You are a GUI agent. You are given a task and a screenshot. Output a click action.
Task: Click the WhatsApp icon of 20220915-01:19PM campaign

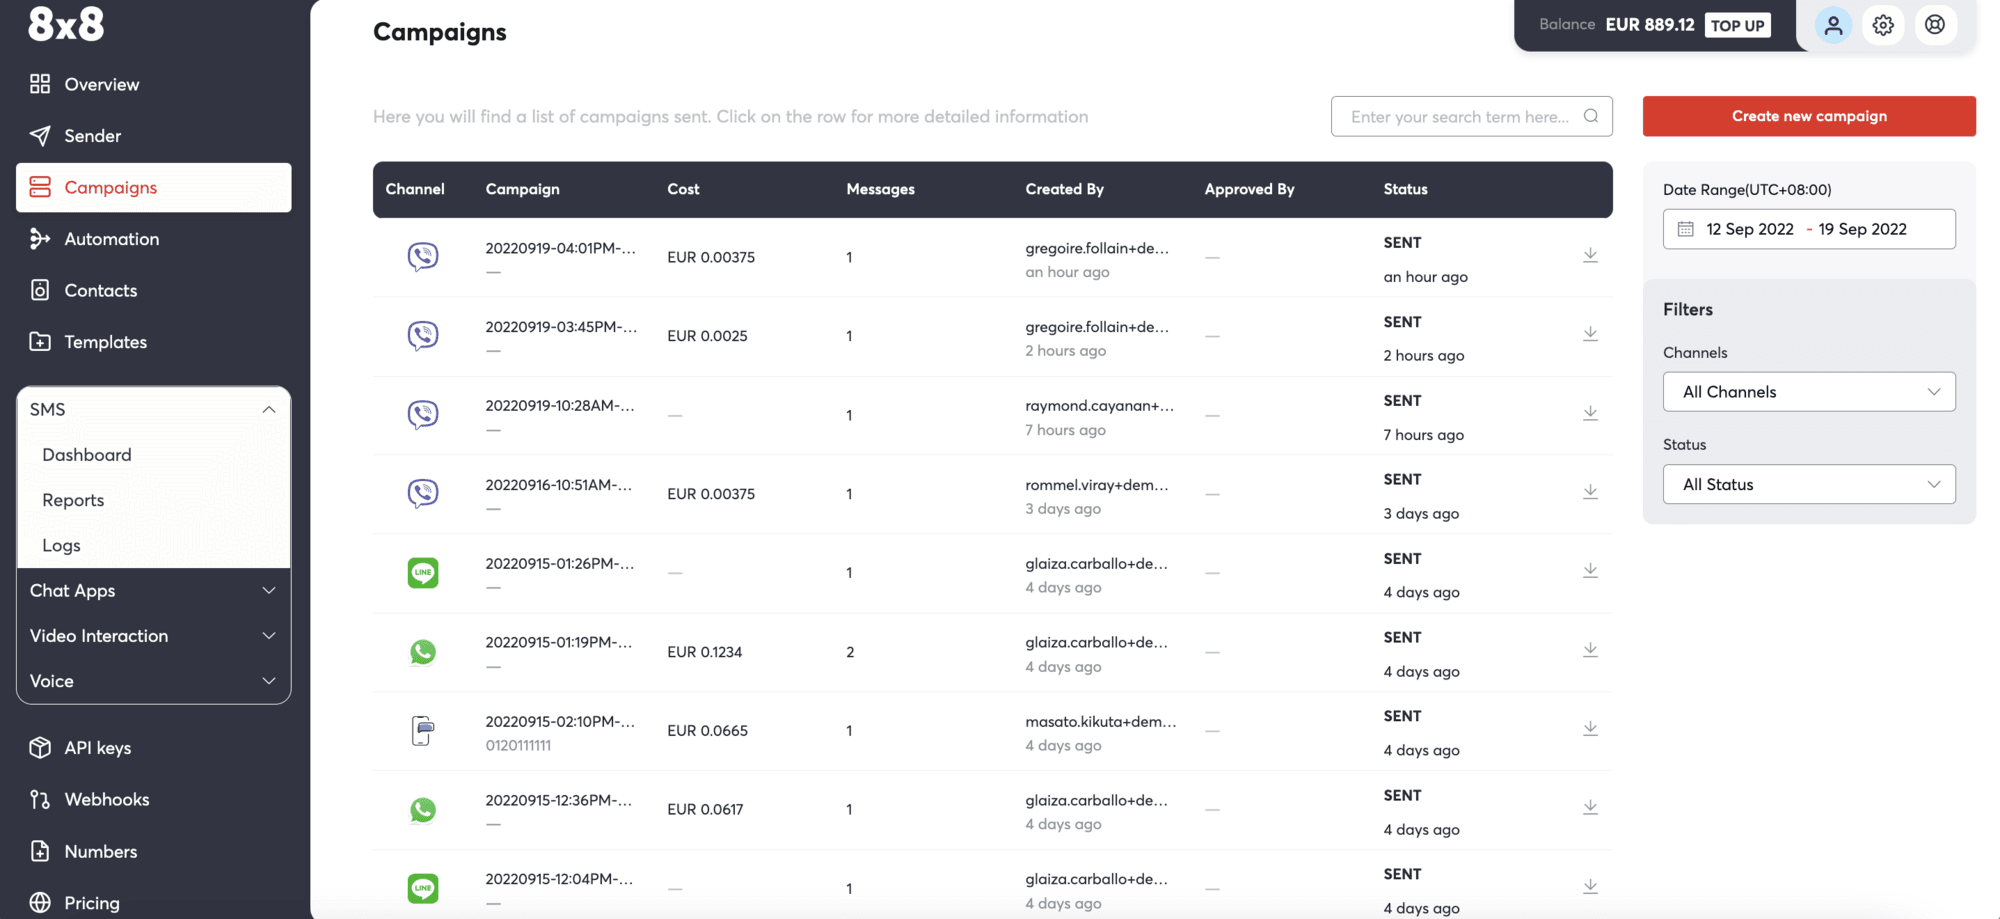coord(423,652)
